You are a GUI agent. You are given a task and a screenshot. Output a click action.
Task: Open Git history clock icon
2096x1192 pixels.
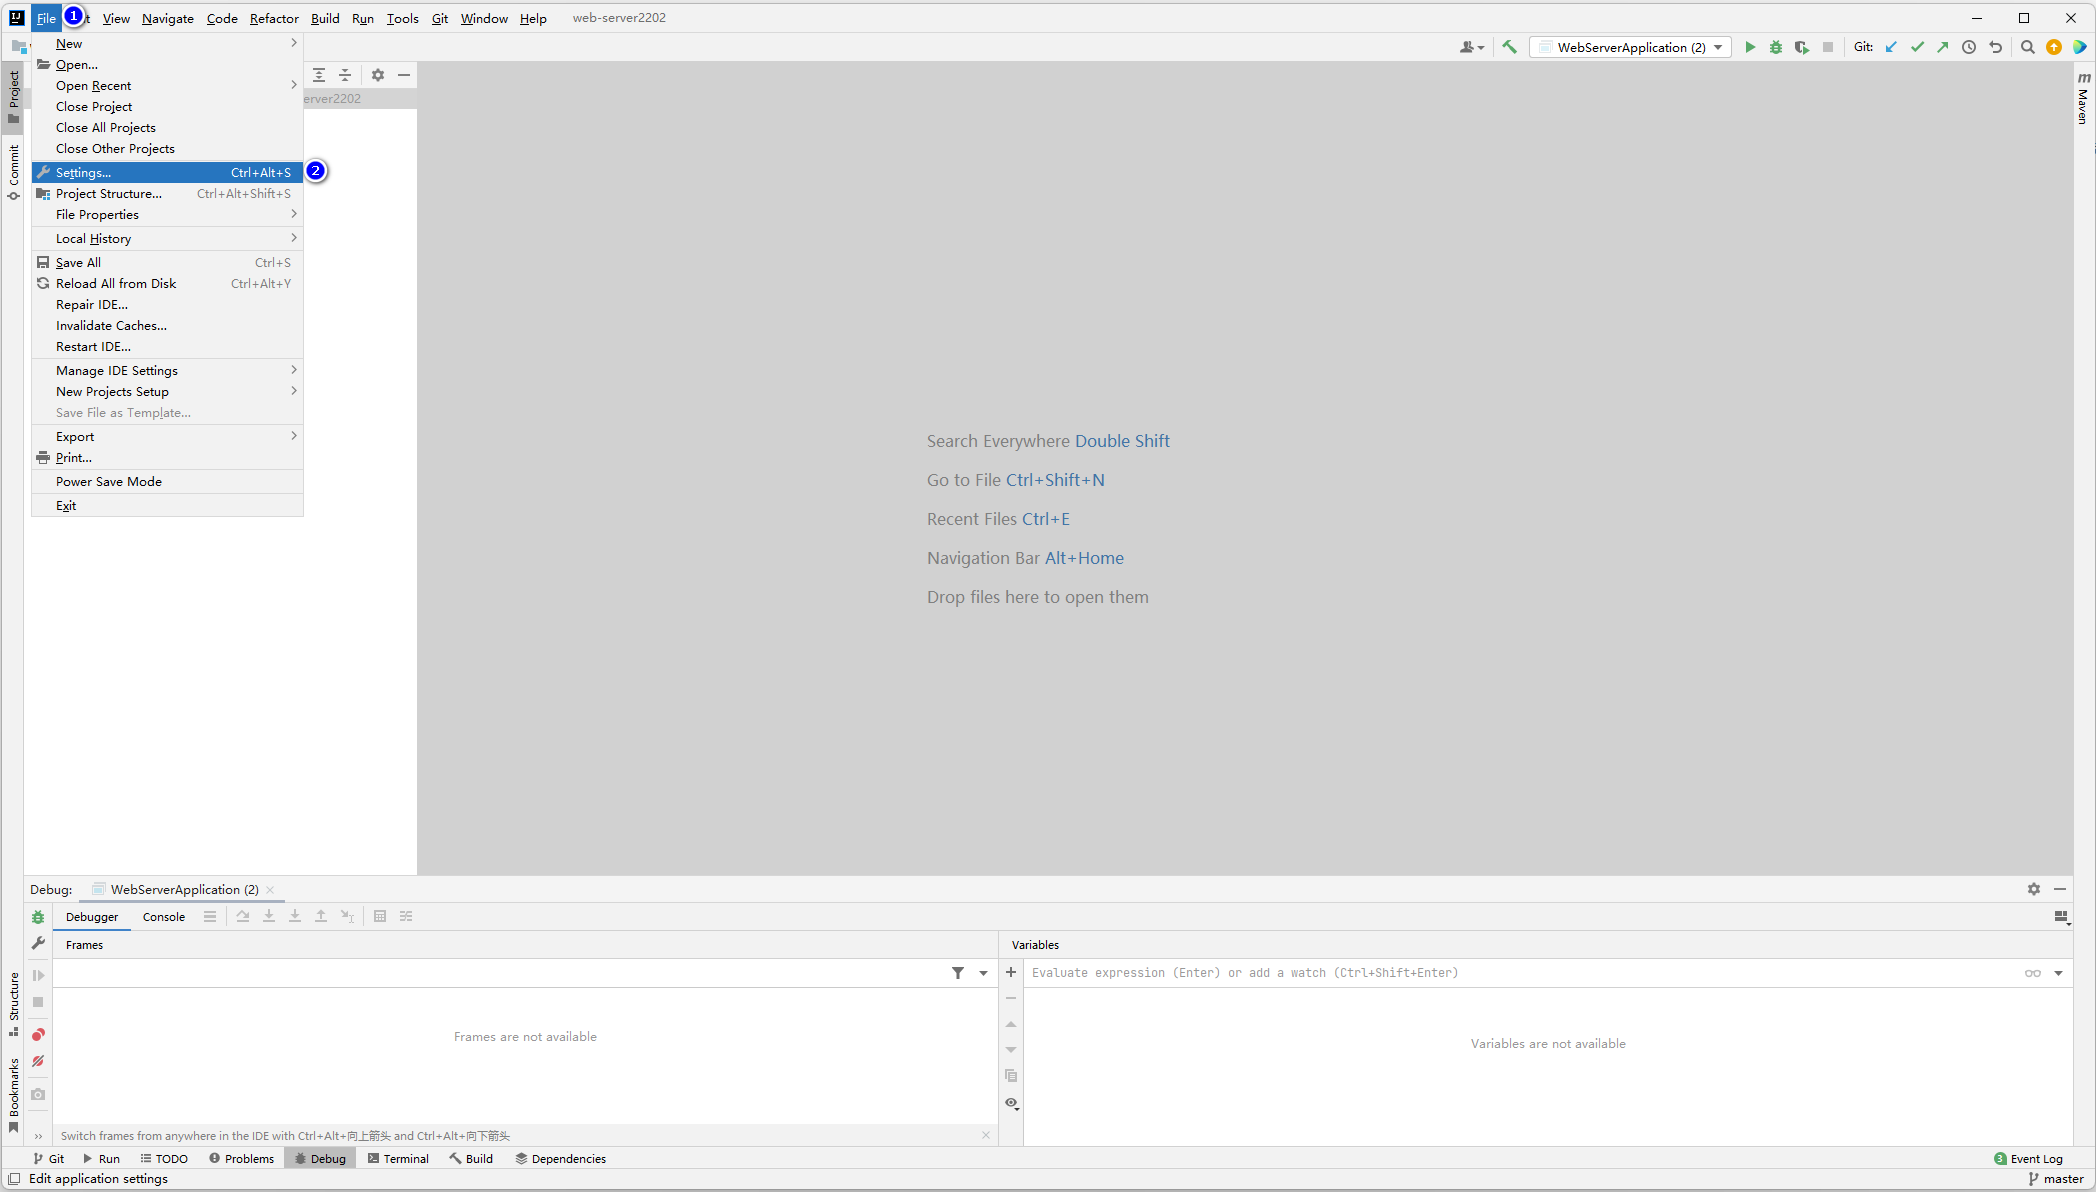1969,47
